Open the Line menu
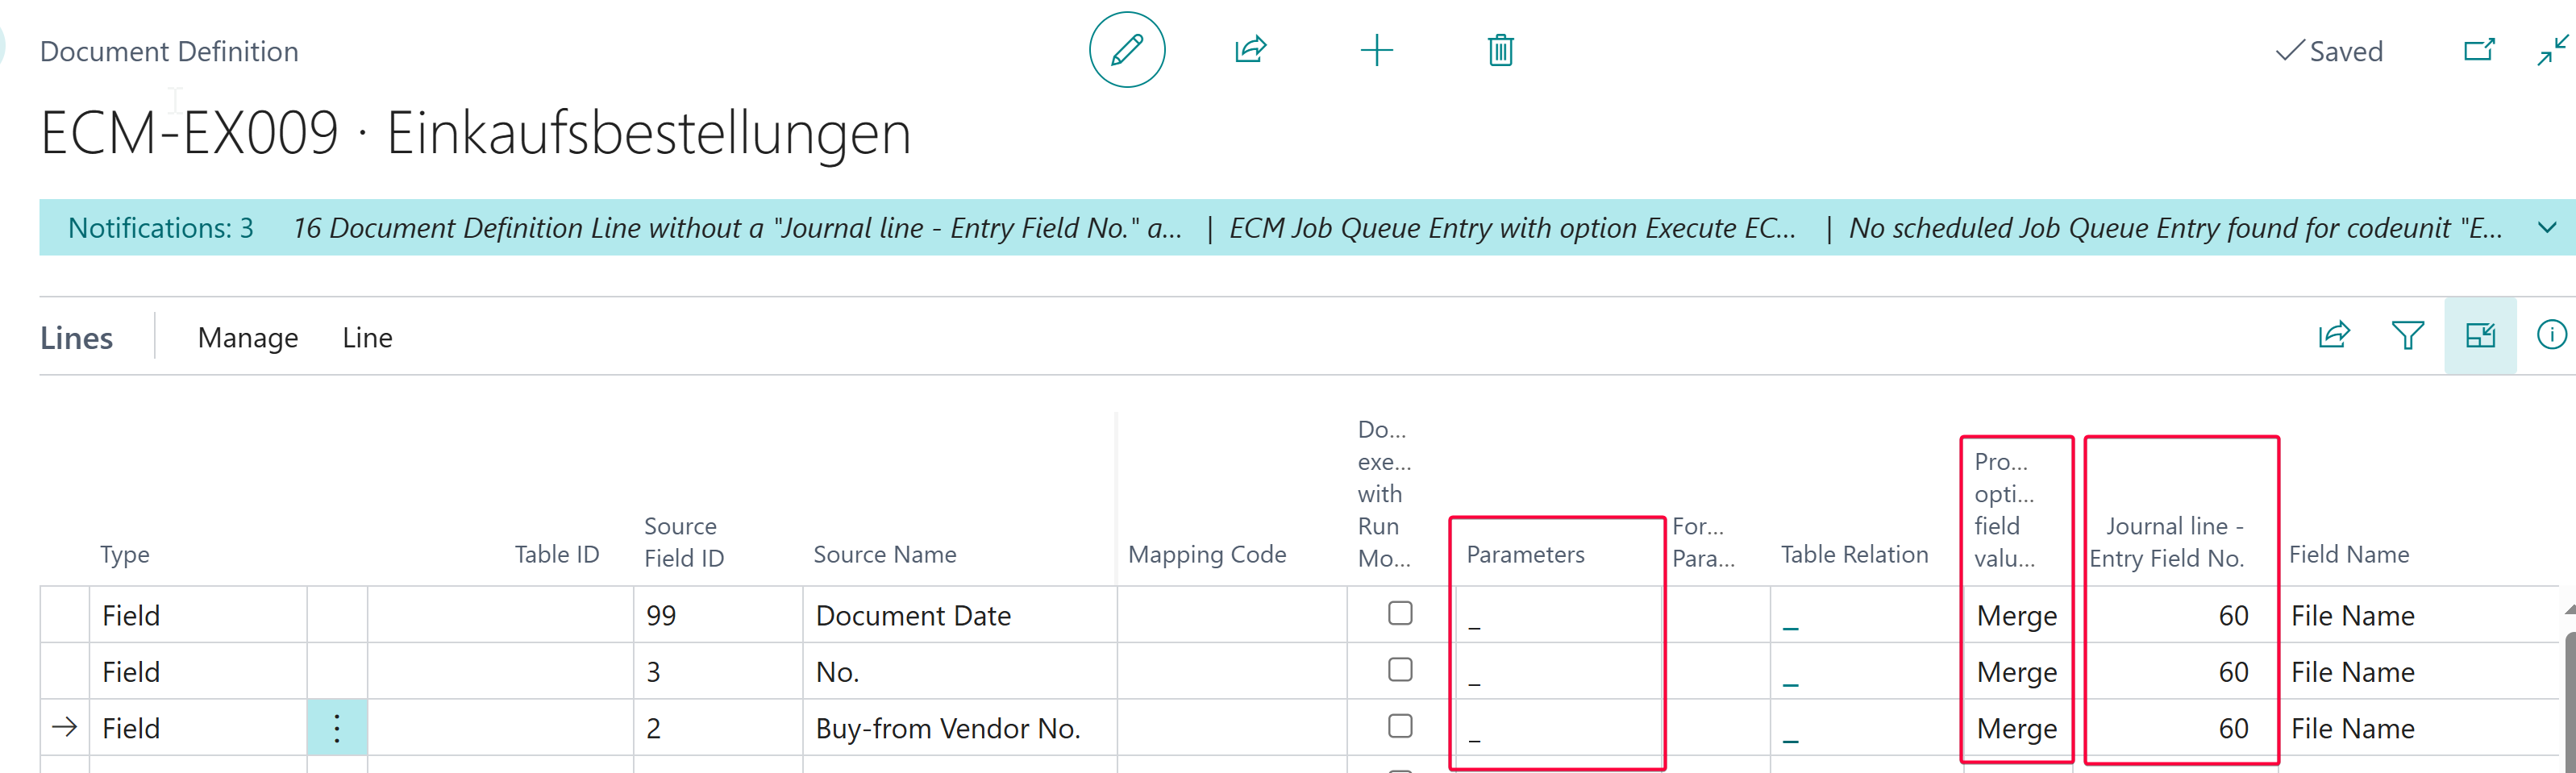 coord(367,338)
